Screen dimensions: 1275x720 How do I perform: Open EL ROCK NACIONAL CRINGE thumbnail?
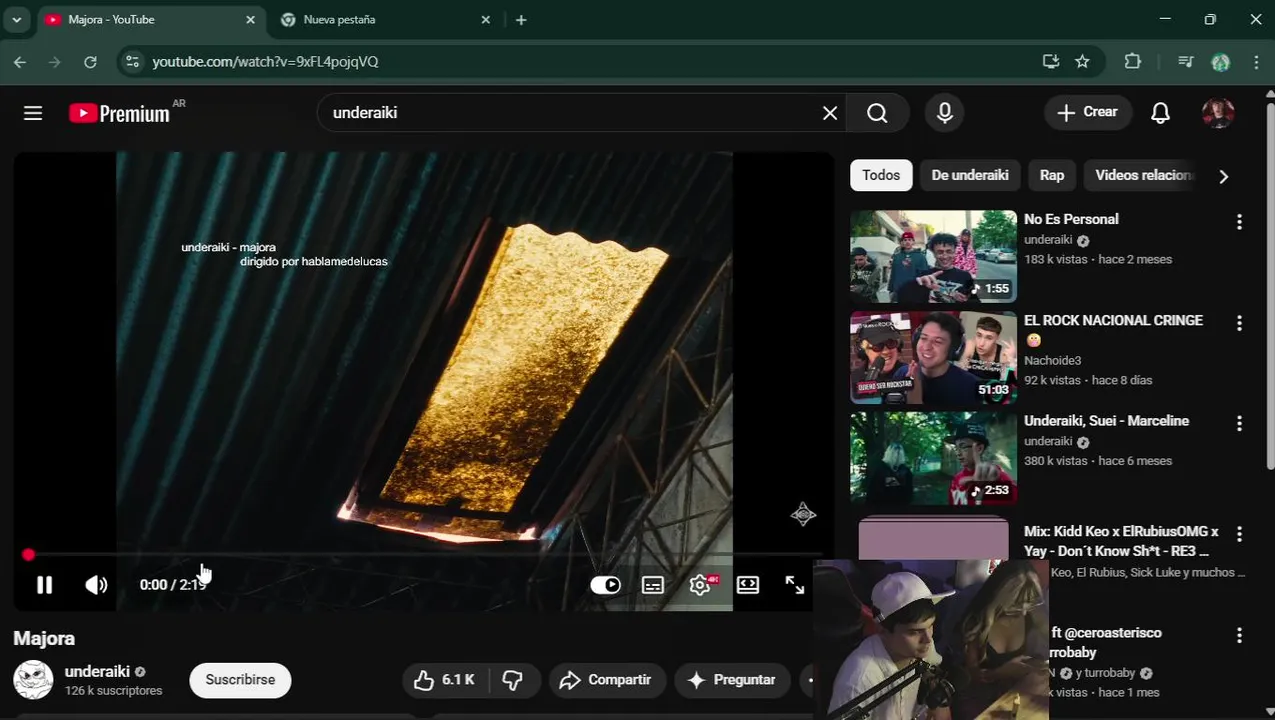pyautogui.click(x=933, y=357)
